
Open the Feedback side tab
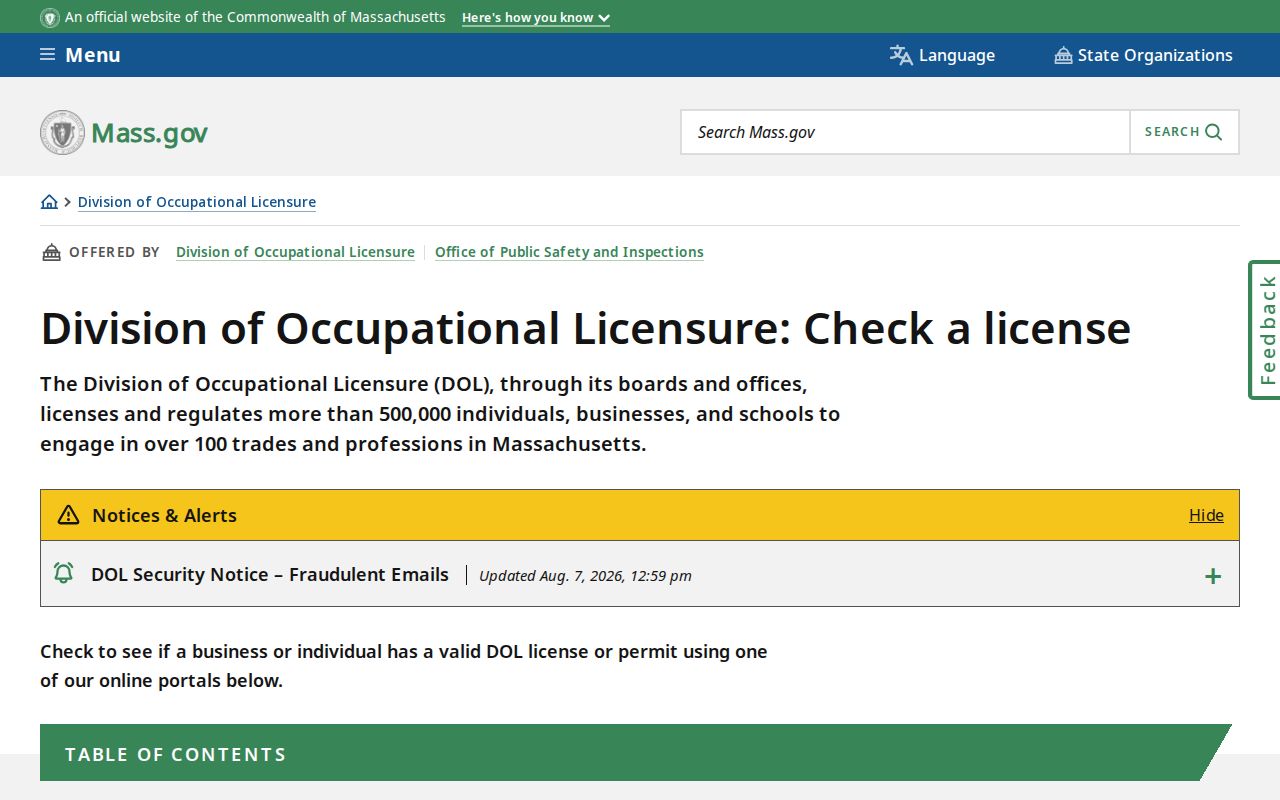[x=1265, y=330]
